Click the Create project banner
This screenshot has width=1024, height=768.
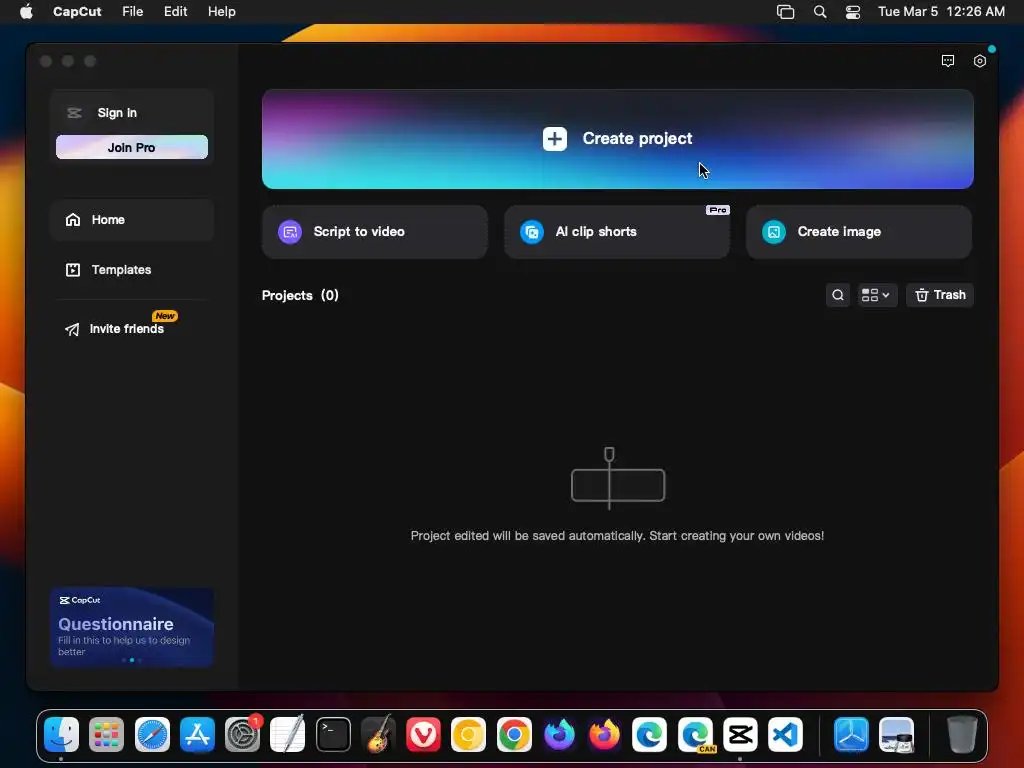pyautogui.click(x=617, y=139)
